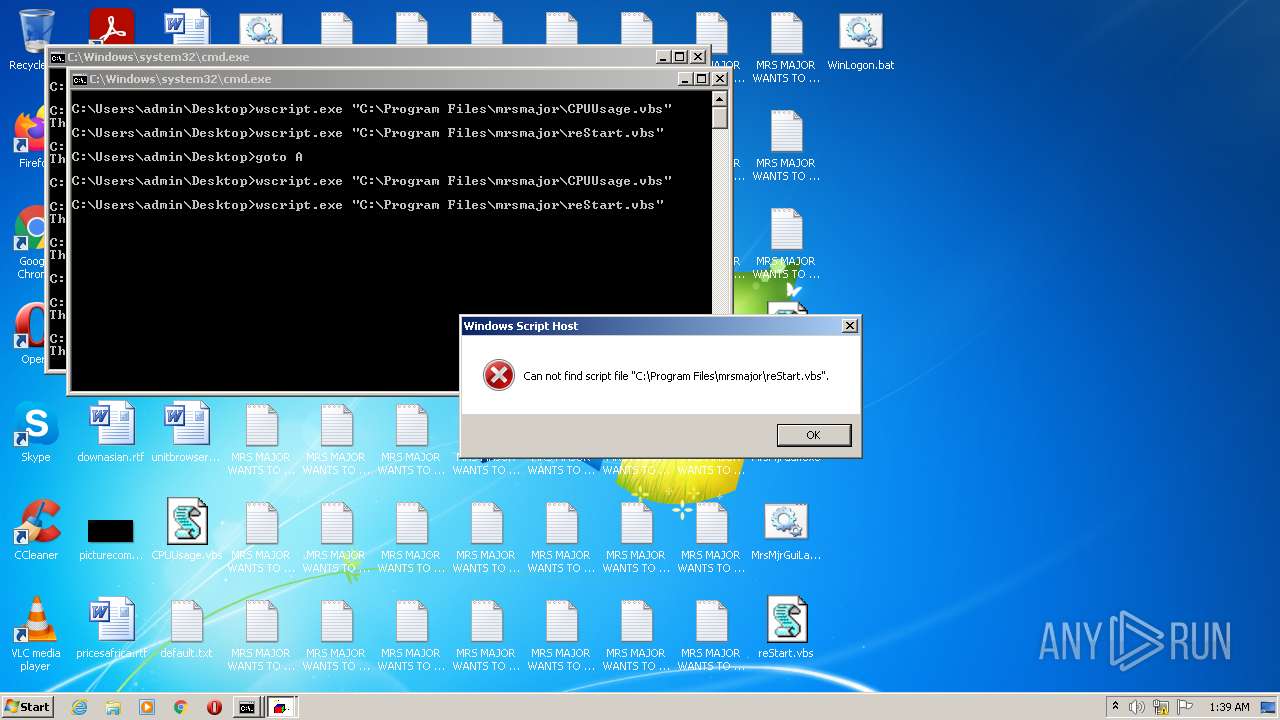Select the pricesafrican.rtf document icon
Viewport: 1280px width, 720px height.
(111, 629)
